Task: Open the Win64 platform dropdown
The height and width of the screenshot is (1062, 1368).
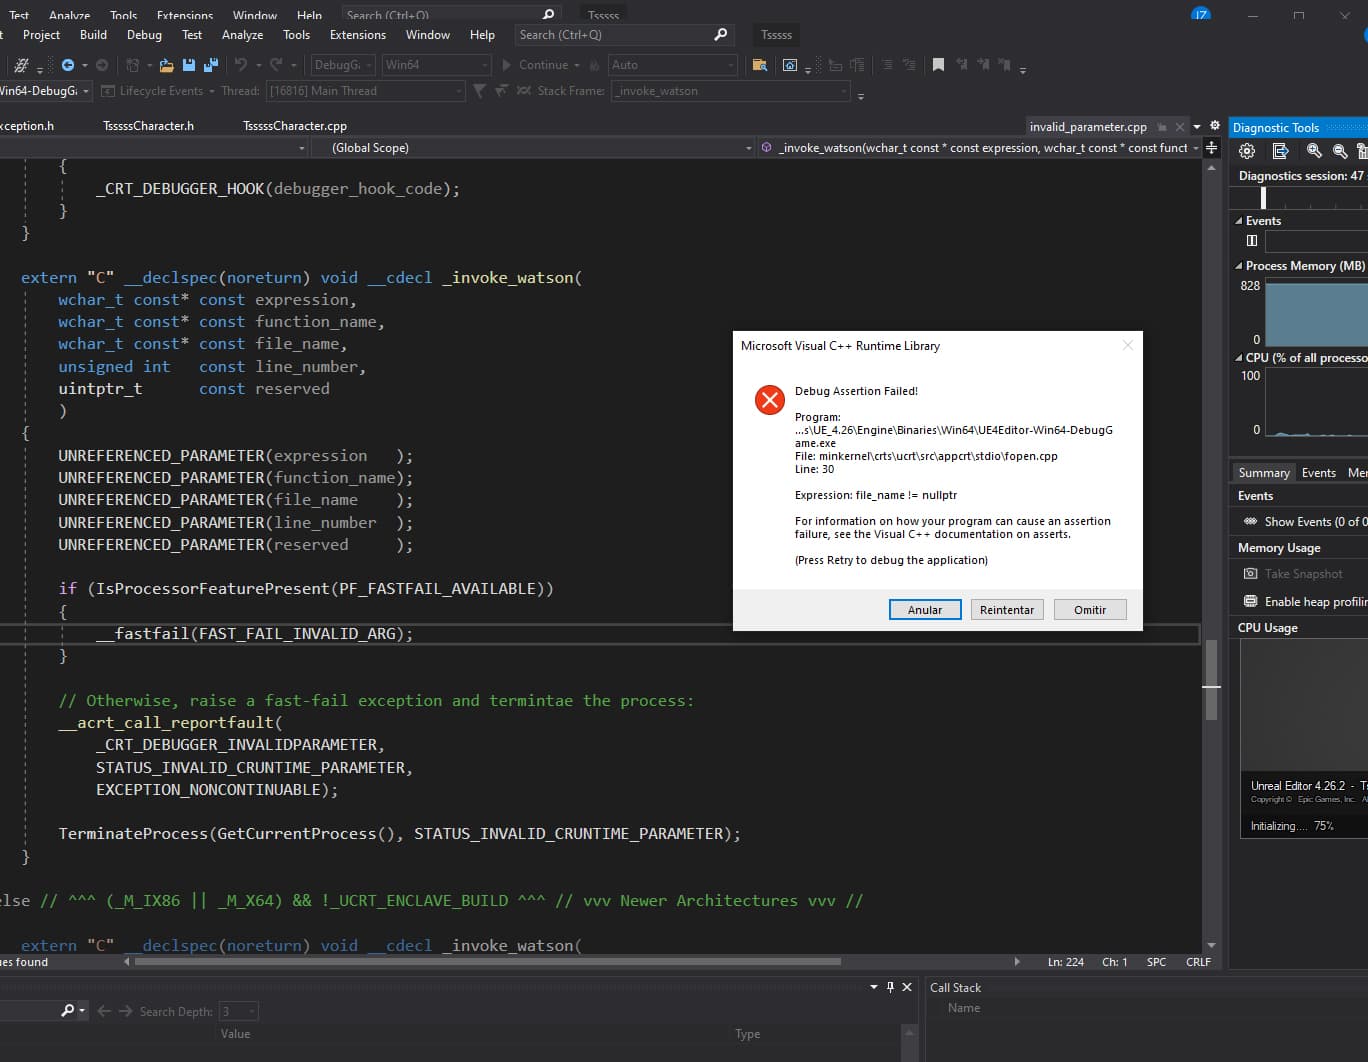Action: pyautogui.click(x=436, y=65)
